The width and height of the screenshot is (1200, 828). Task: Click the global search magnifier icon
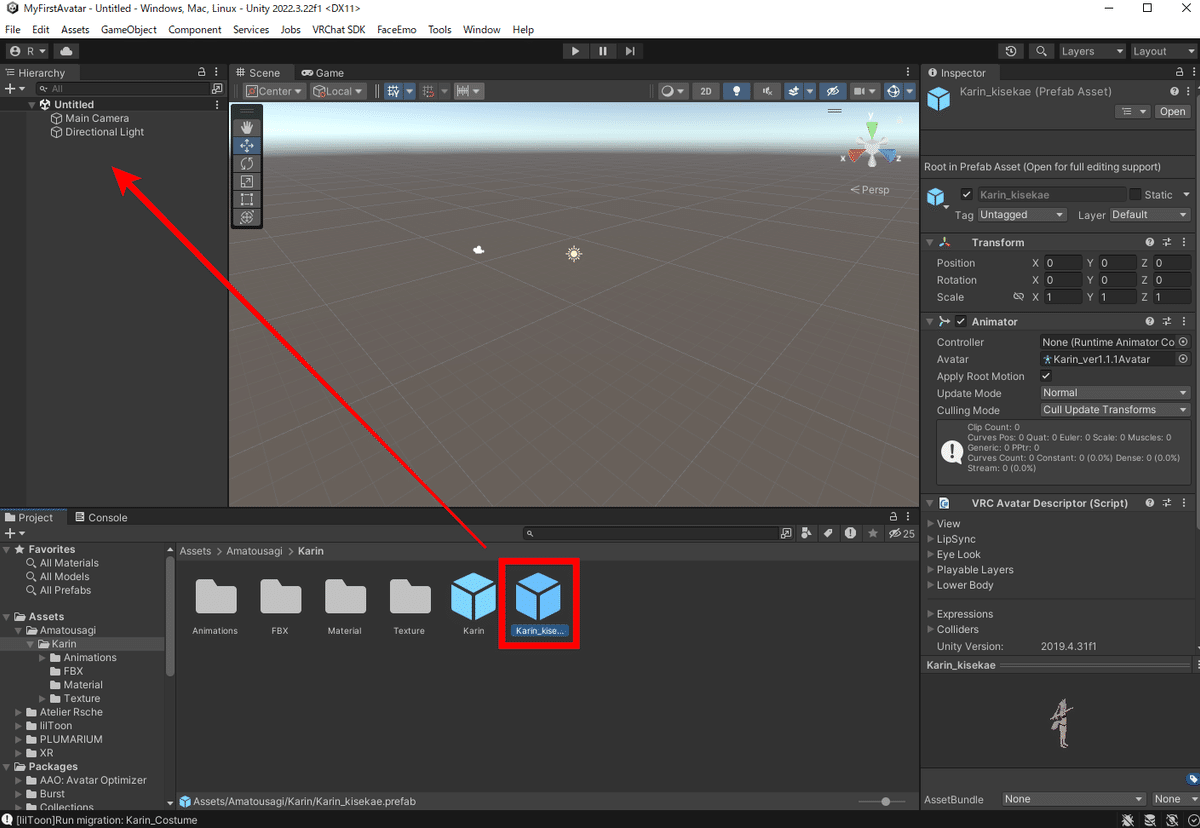tap(1041, 51)
